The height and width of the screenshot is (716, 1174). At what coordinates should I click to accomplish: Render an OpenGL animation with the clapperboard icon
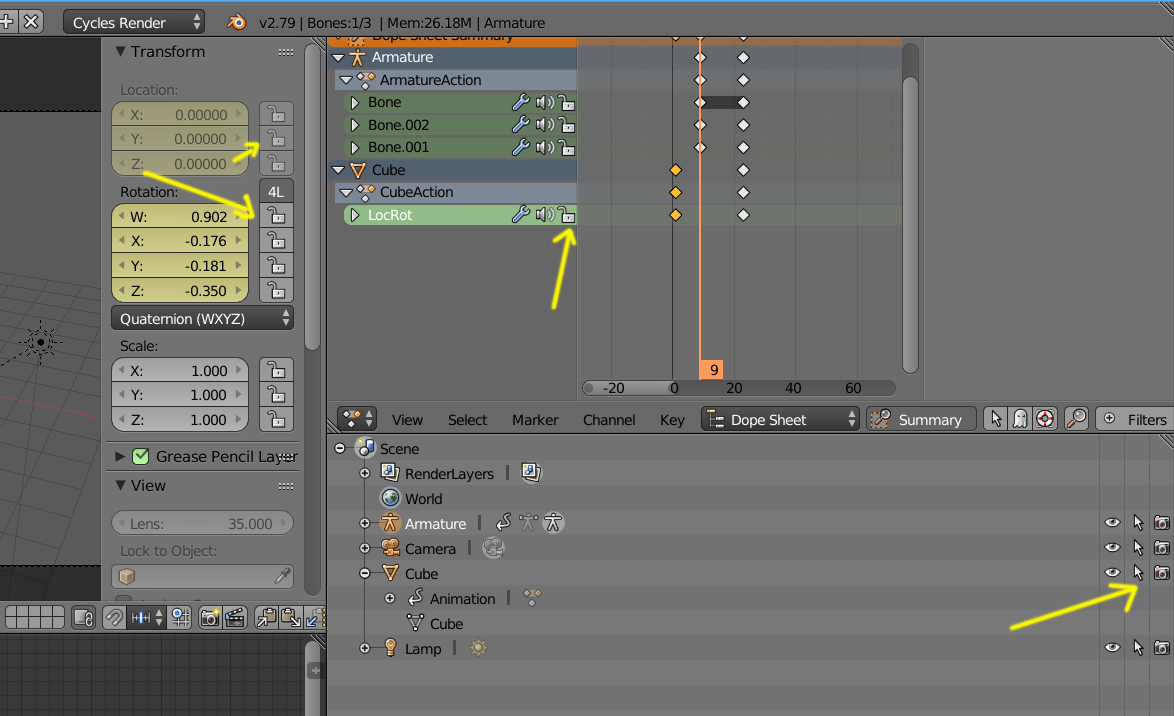point(234,617)
